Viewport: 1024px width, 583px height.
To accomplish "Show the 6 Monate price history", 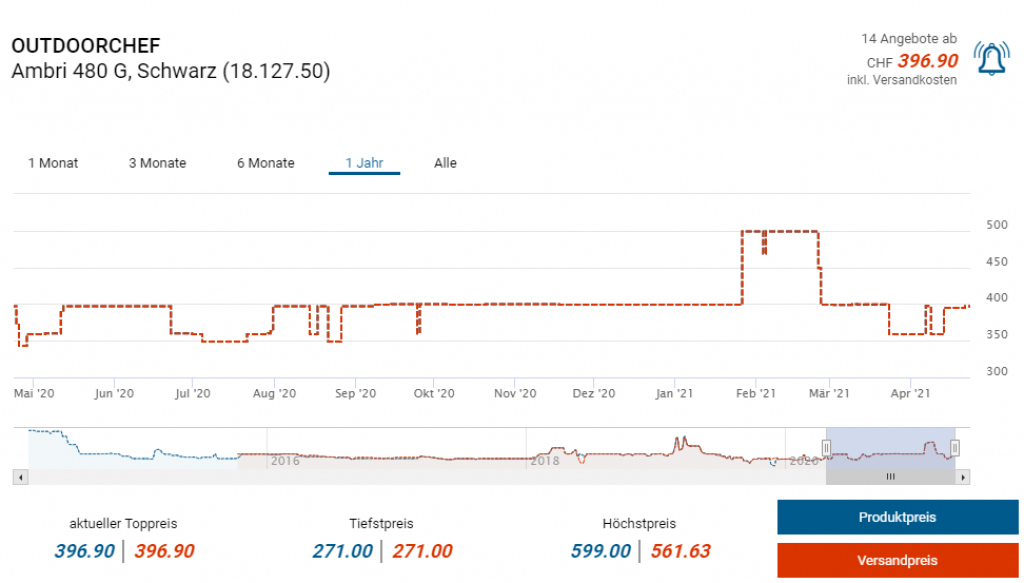I will (x=265, y=163).
